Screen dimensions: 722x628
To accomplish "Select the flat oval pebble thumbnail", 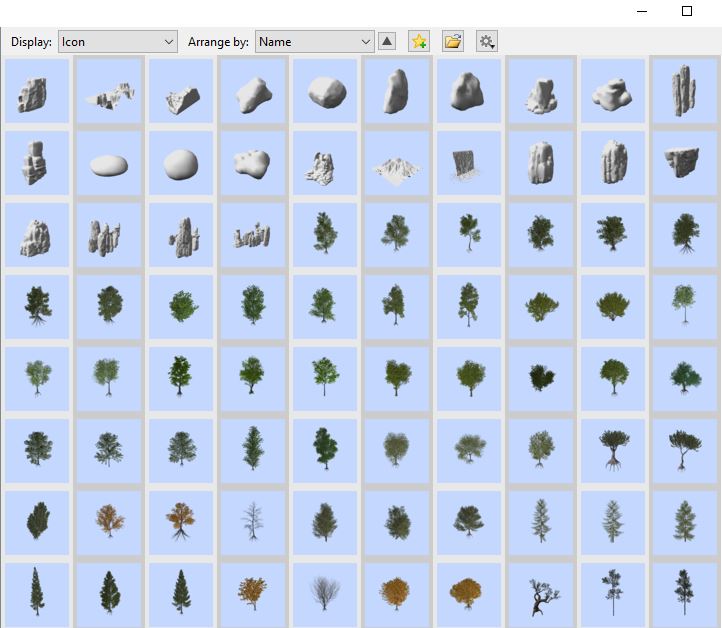I will pyautogui.click(x=109, y=163).
